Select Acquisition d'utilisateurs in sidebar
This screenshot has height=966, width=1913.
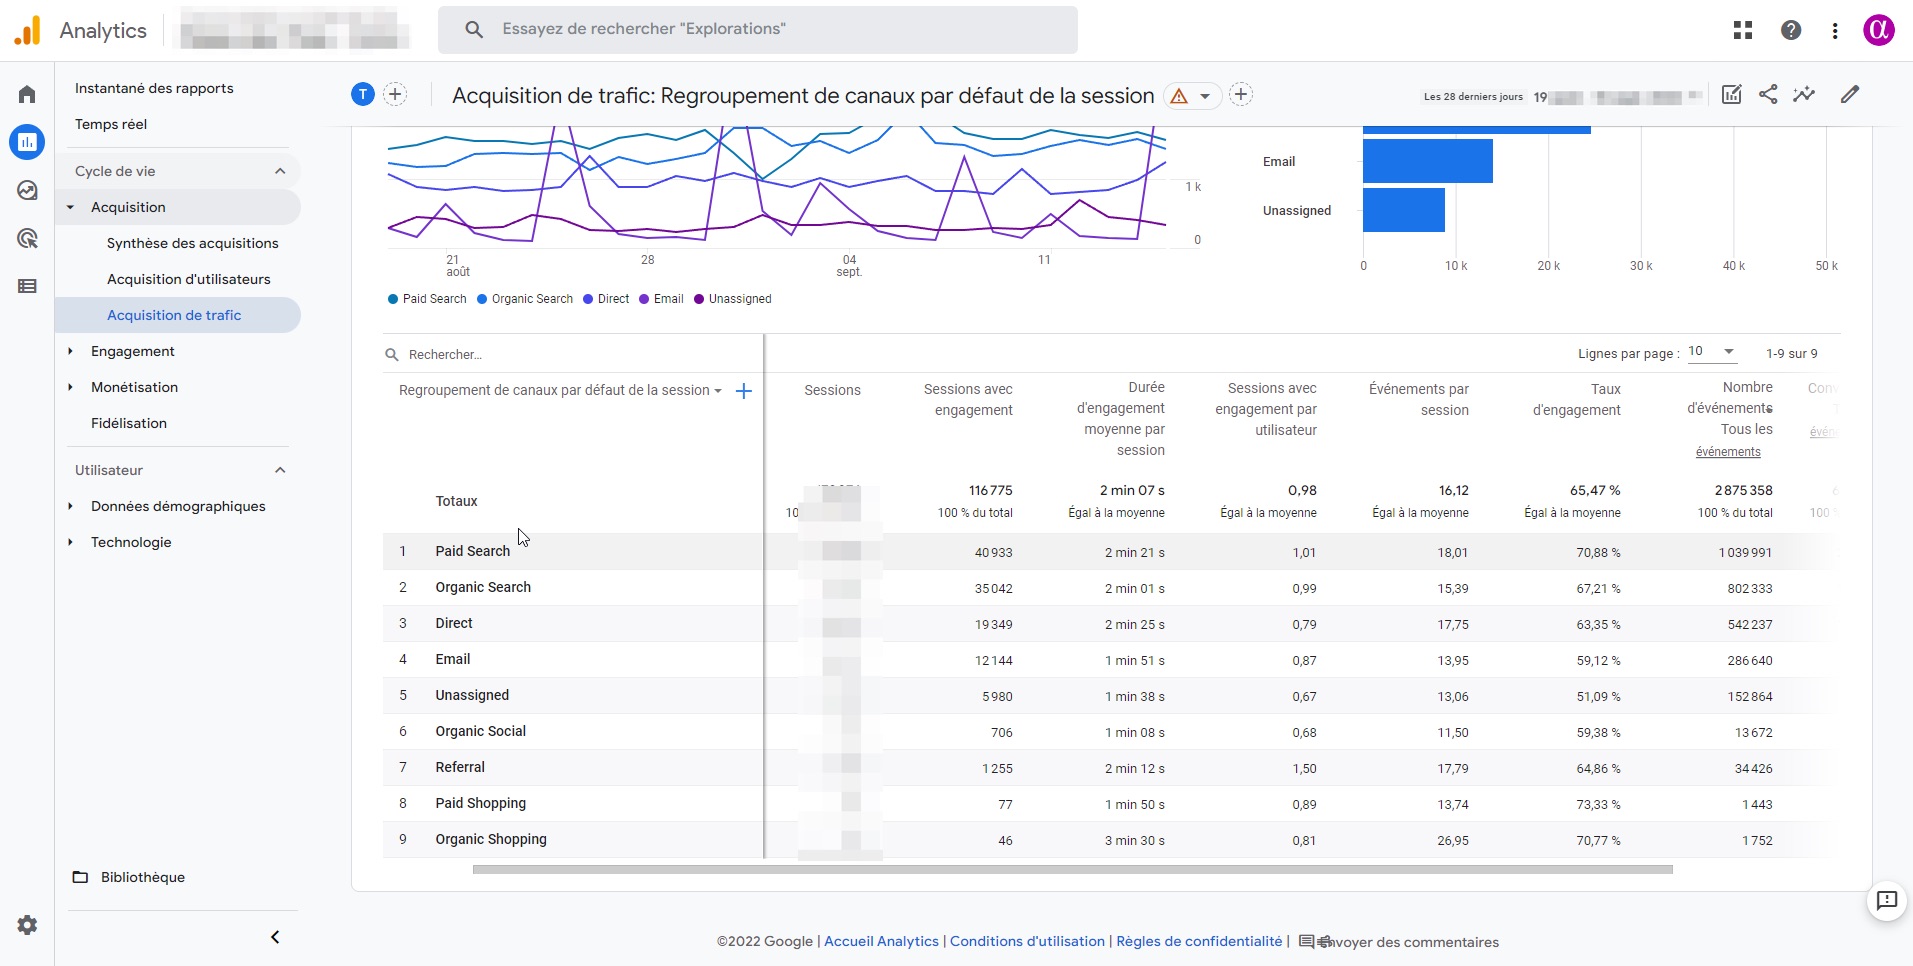188,279
